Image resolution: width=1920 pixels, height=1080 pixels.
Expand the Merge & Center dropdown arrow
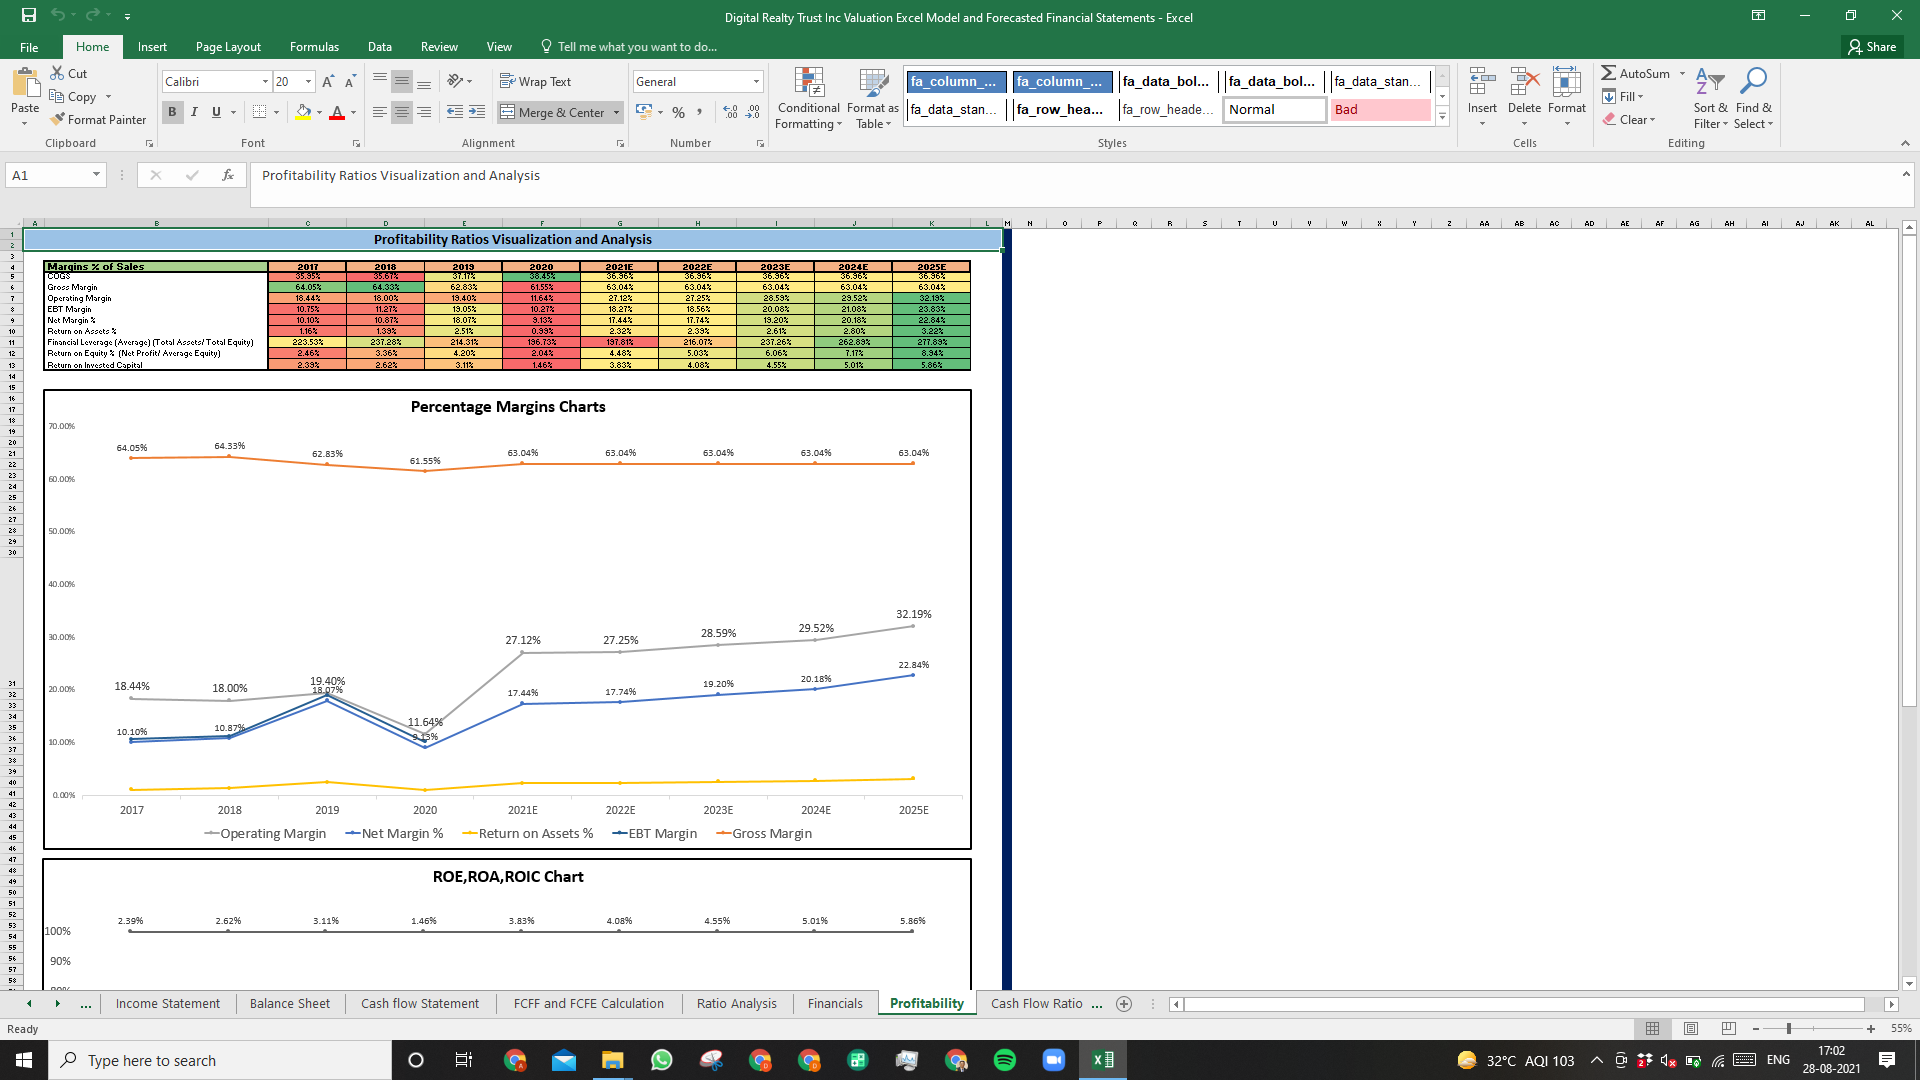click(x=616, y=113)
